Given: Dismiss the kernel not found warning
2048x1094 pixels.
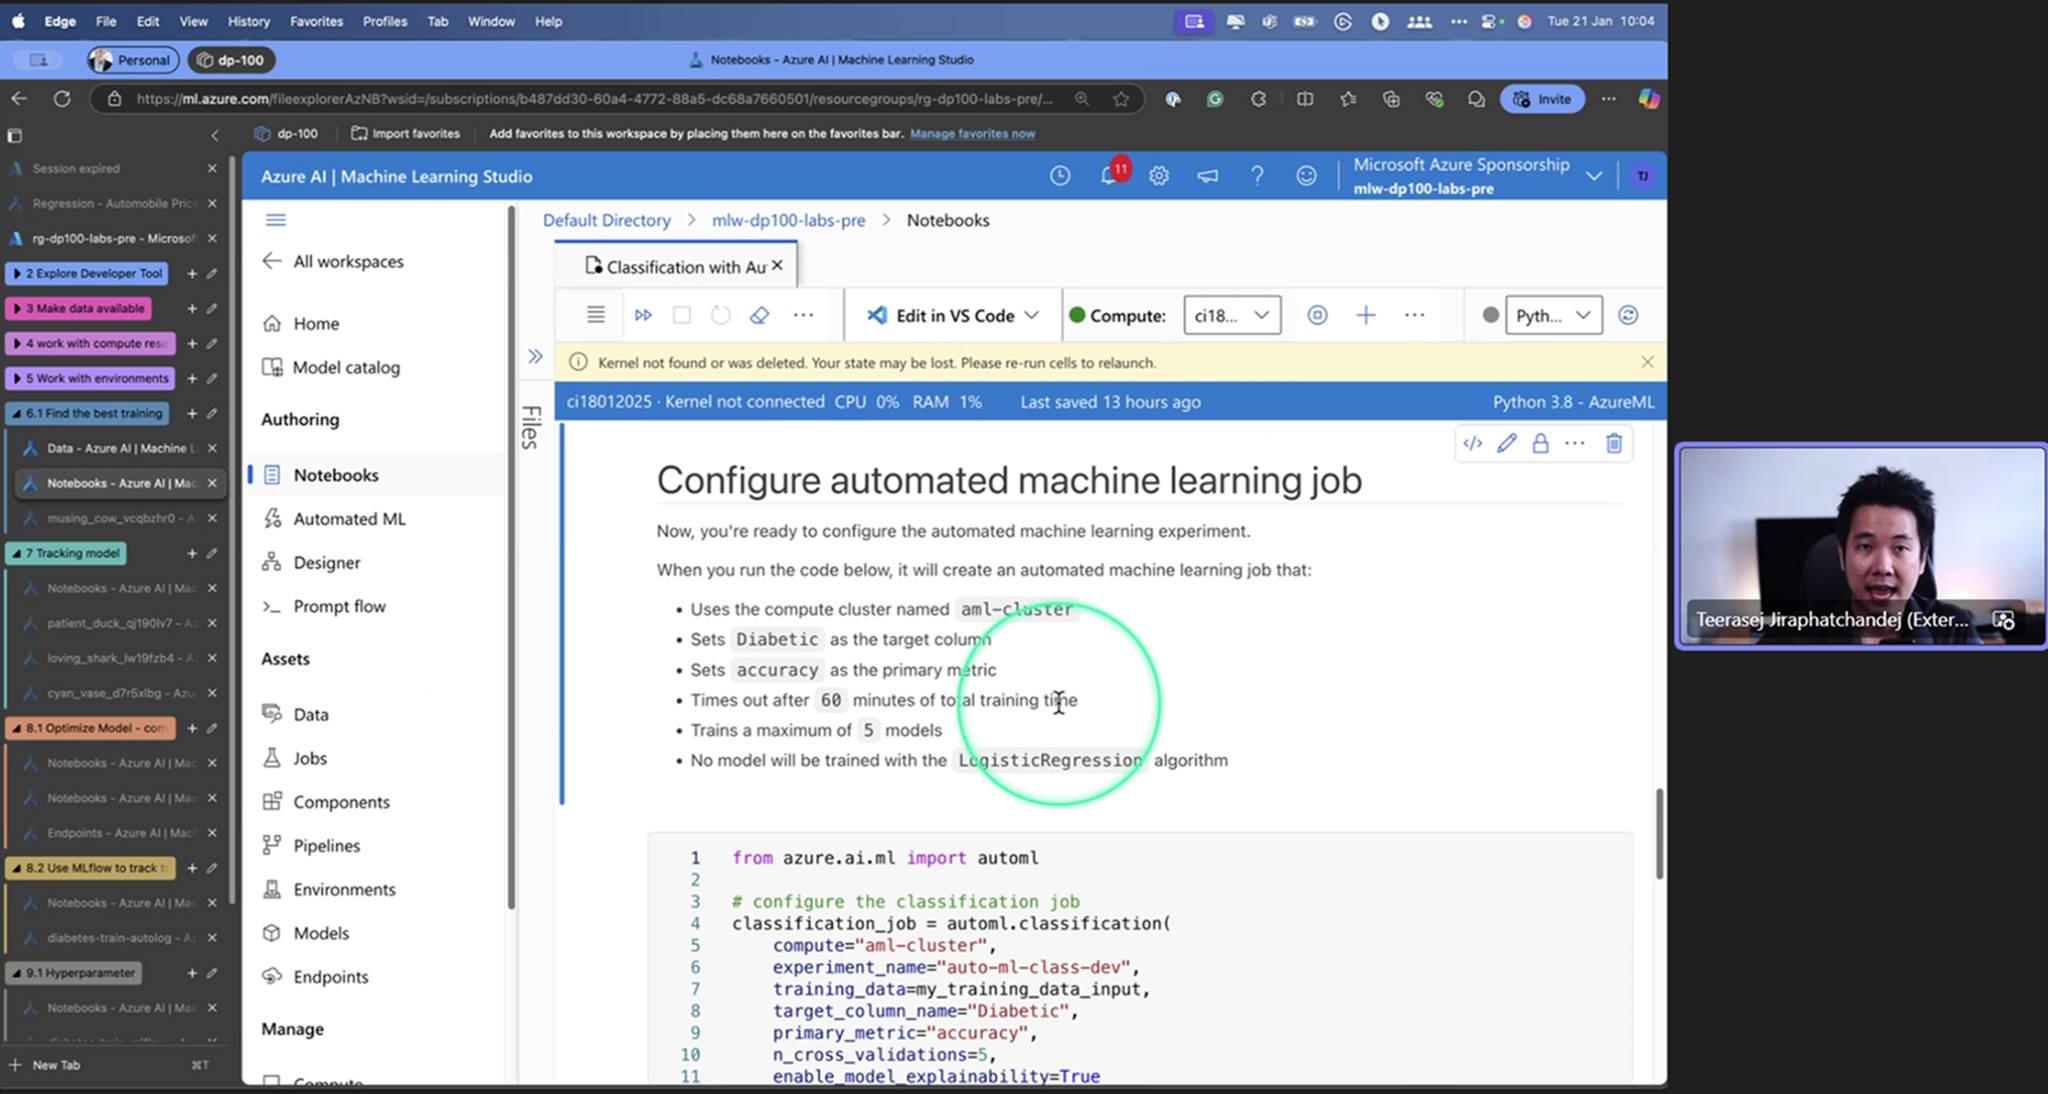Looking at the screenshot, I should coord(1647,362).
